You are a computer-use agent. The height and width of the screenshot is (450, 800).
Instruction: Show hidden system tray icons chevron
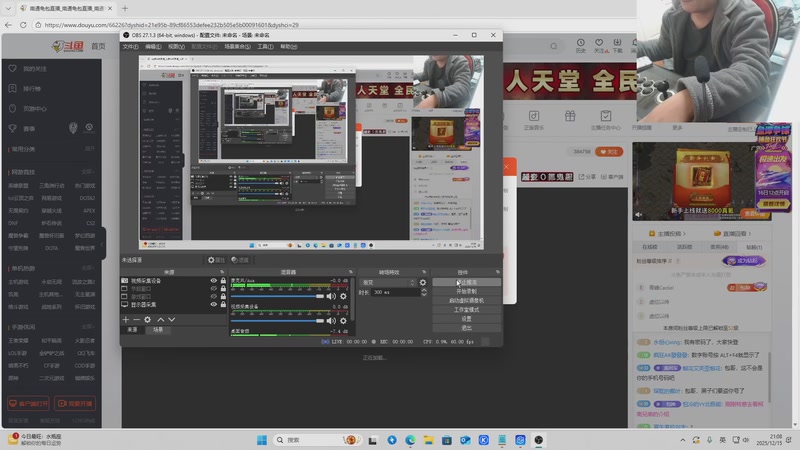click(x=683, y=440)
